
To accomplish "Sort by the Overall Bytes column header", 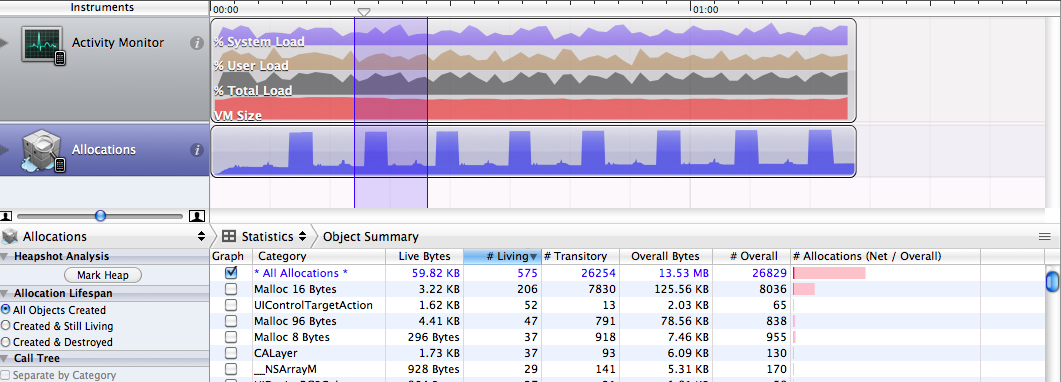I will (x=666, y=256).
